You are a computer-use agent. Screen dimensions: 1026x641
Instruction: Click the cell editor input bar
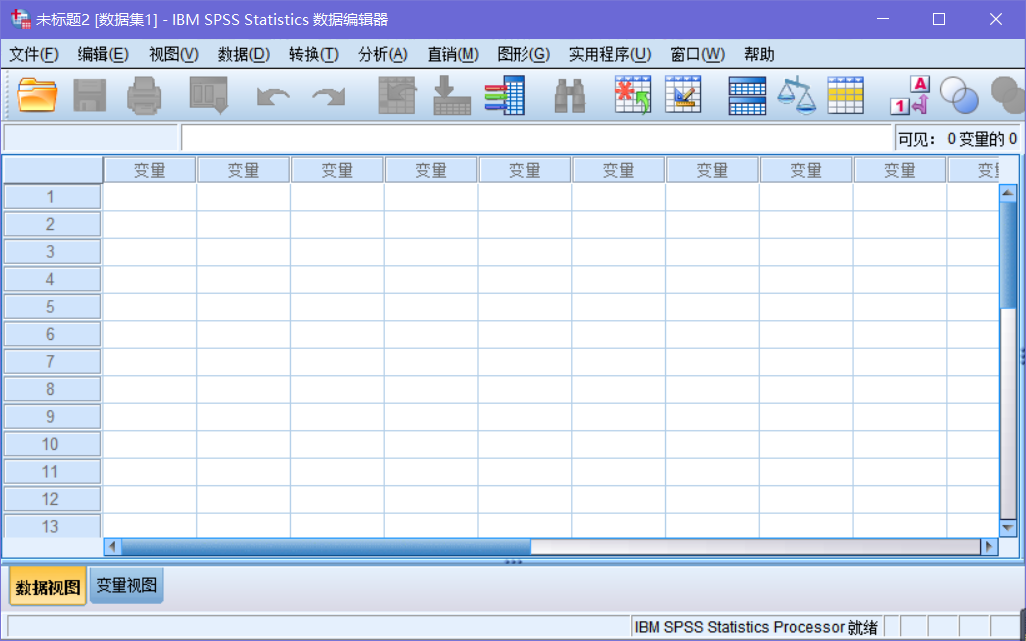tap(500, 138)
